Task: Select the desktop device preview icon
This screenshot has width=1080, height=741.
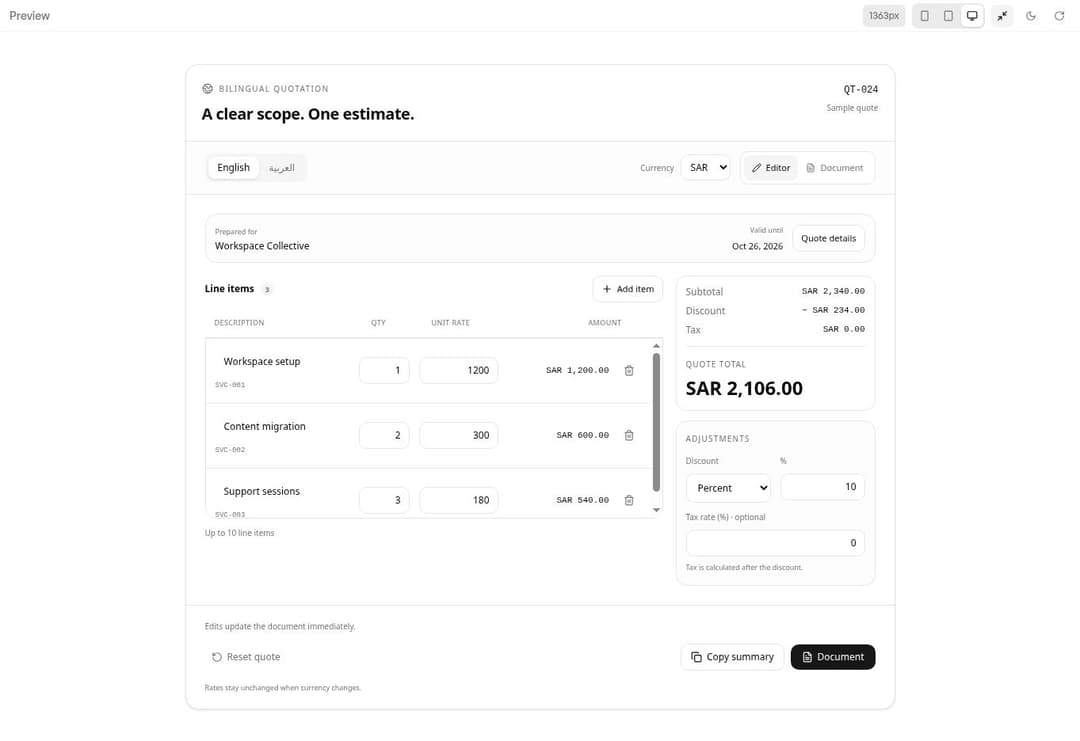Action: tap(972, 16)
